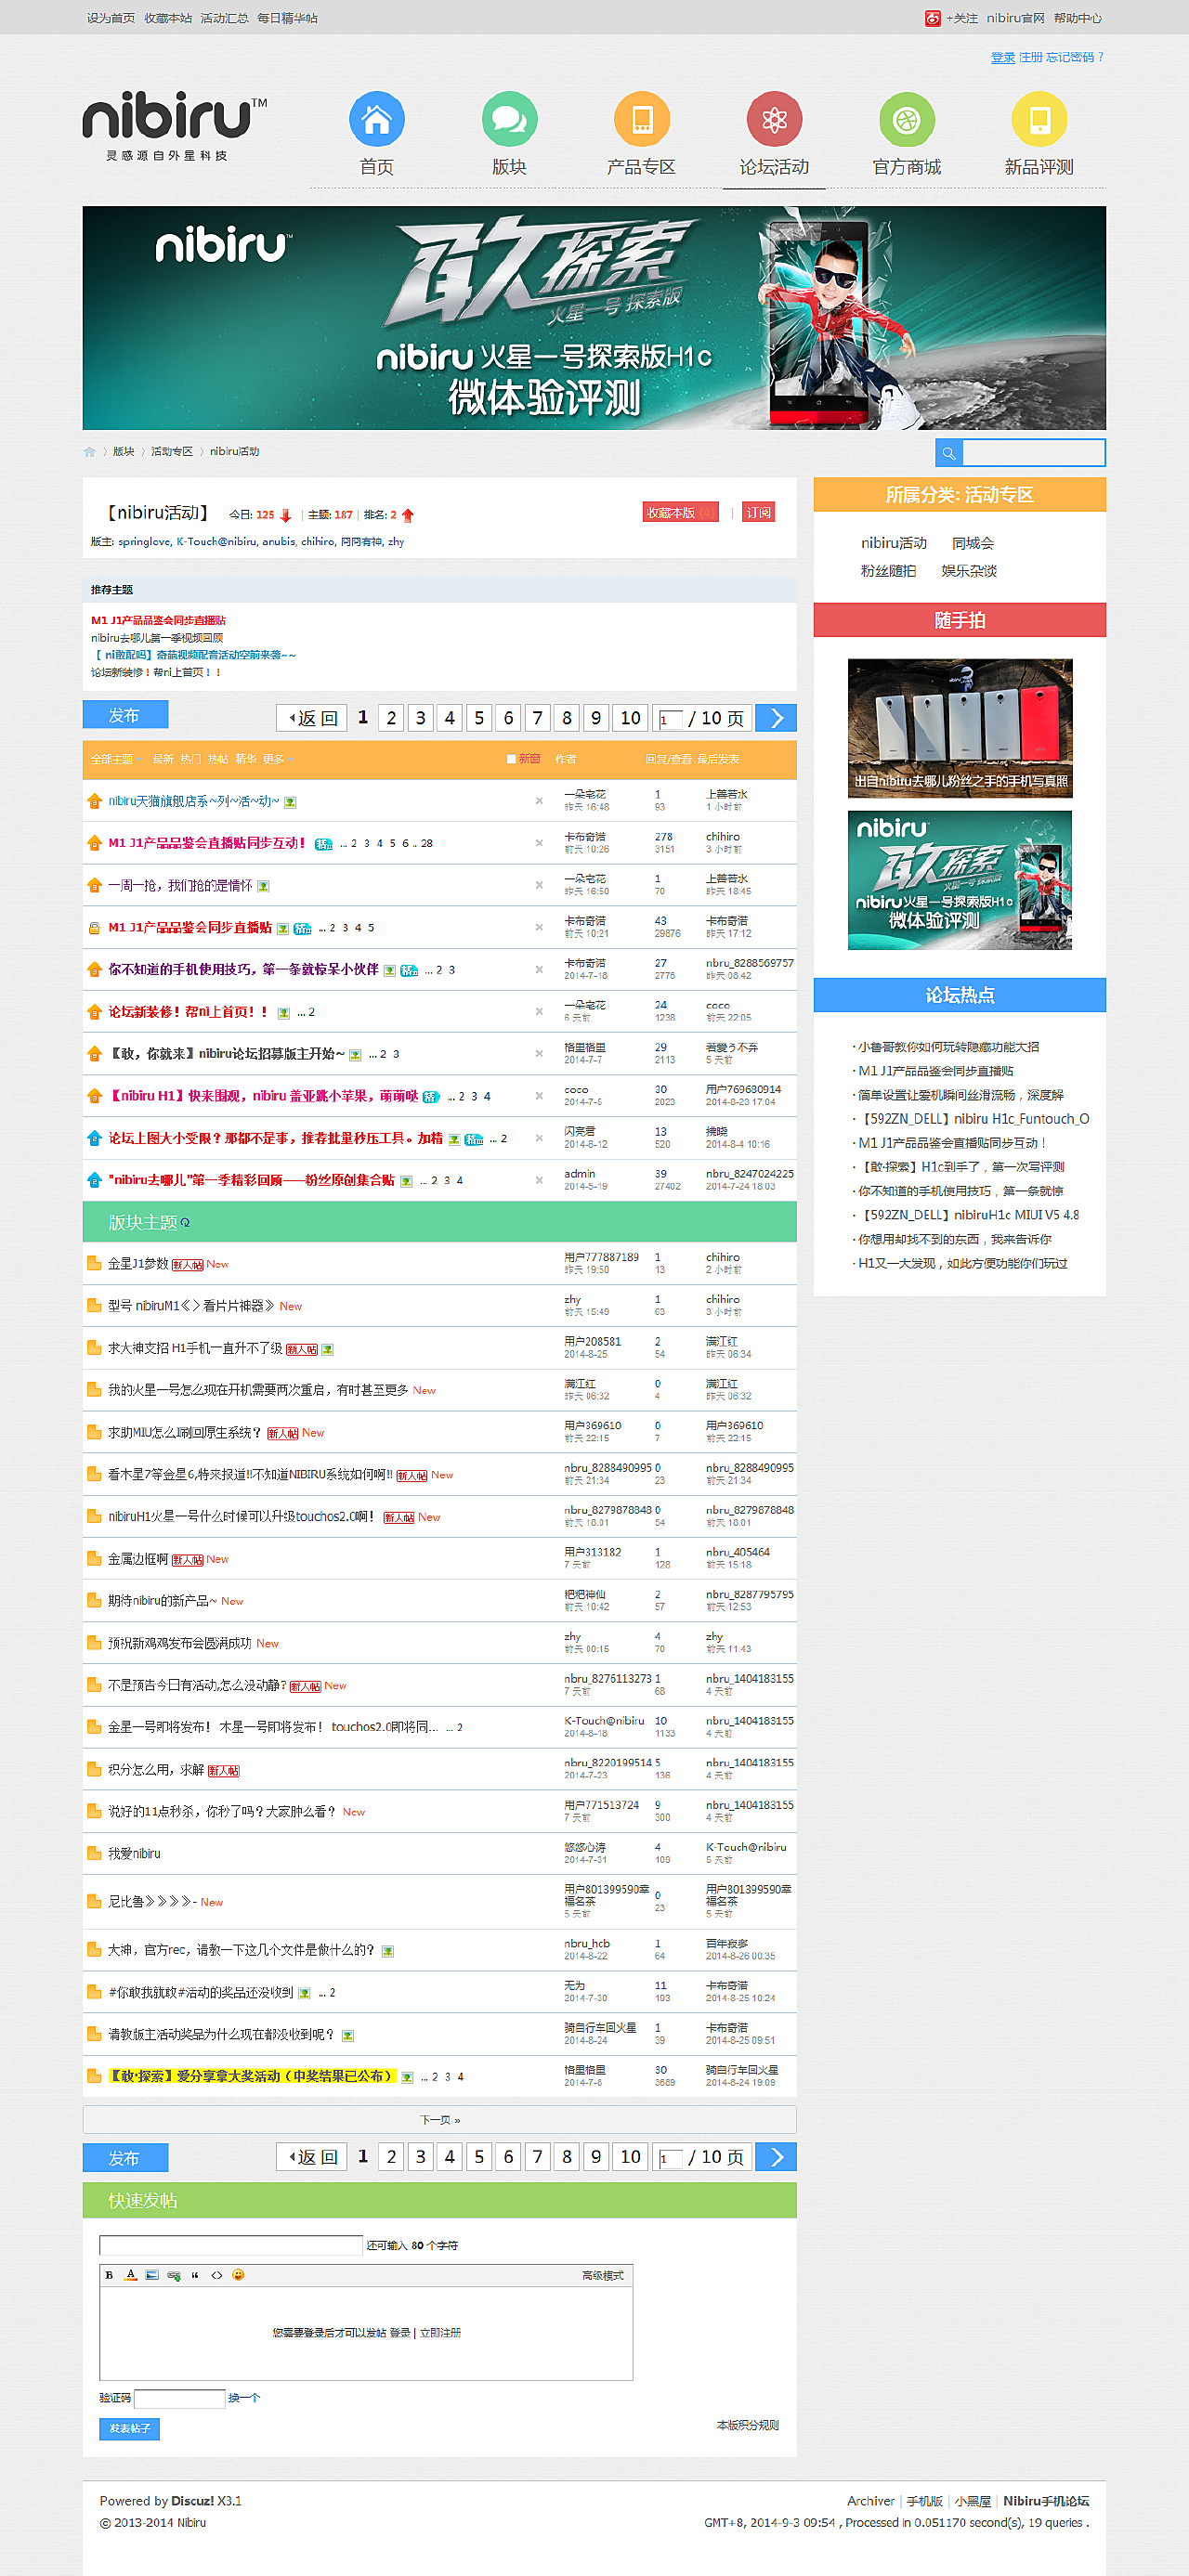Open moderator springlove's profile link
This screenshot has height=2576, width=1189.
[145, 541]
